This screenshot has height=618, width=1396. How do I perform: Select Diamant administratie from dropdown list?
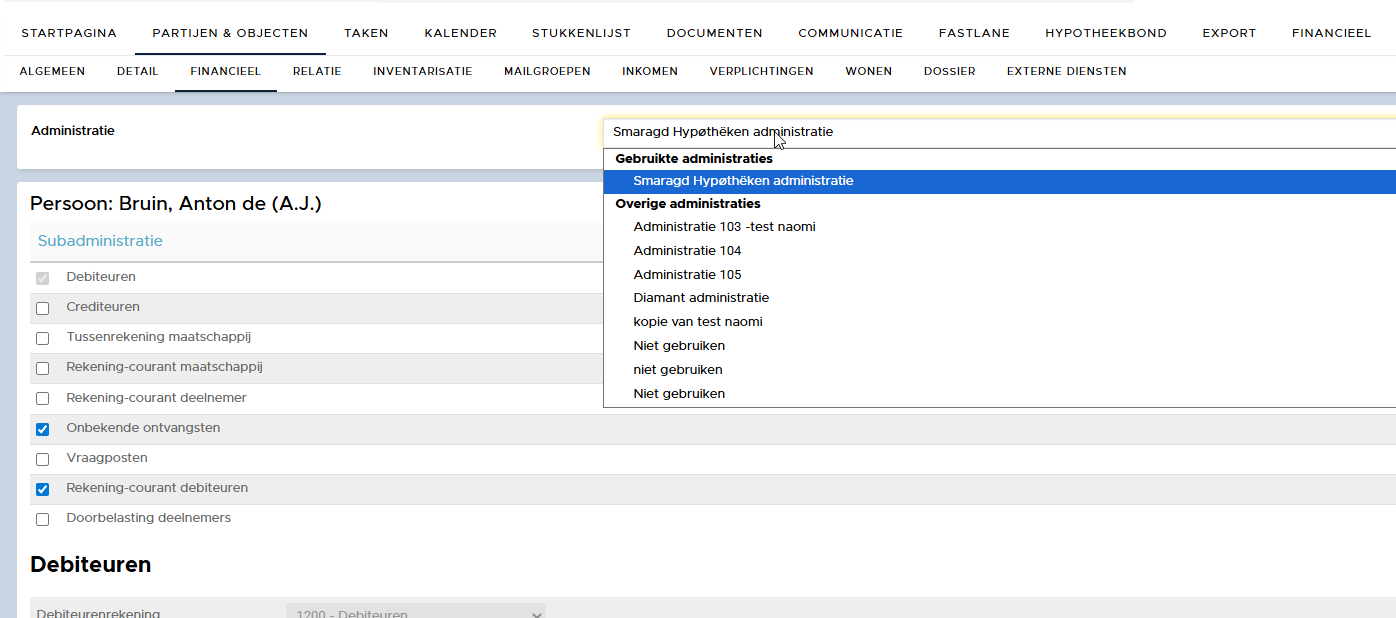tap(701, 298)
